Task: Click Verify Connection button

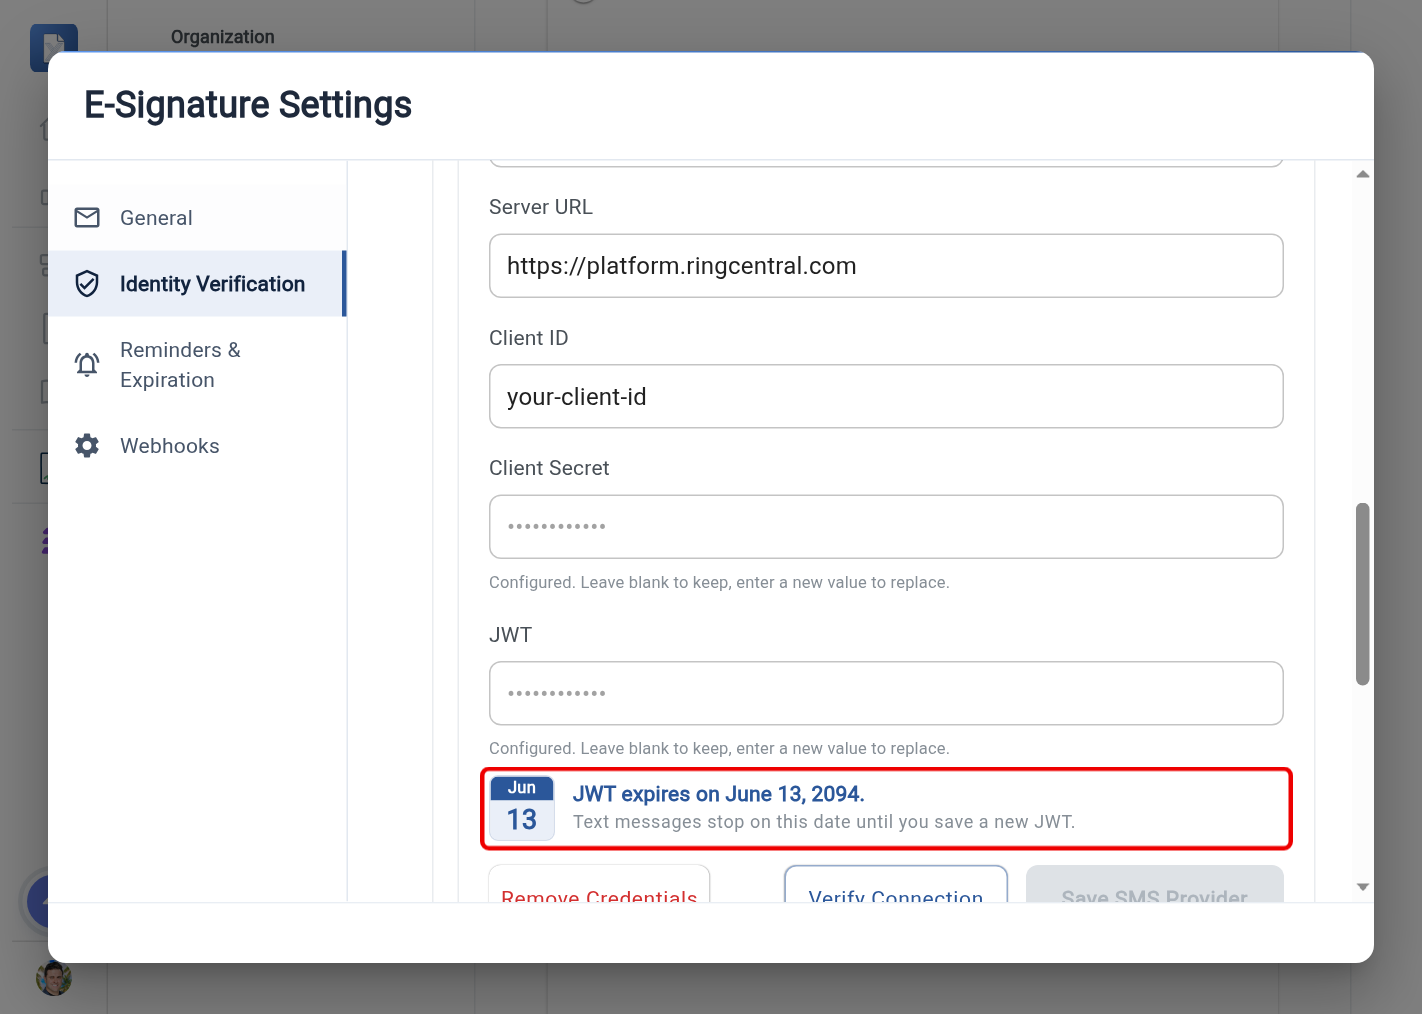Action: tap(896, 885)
